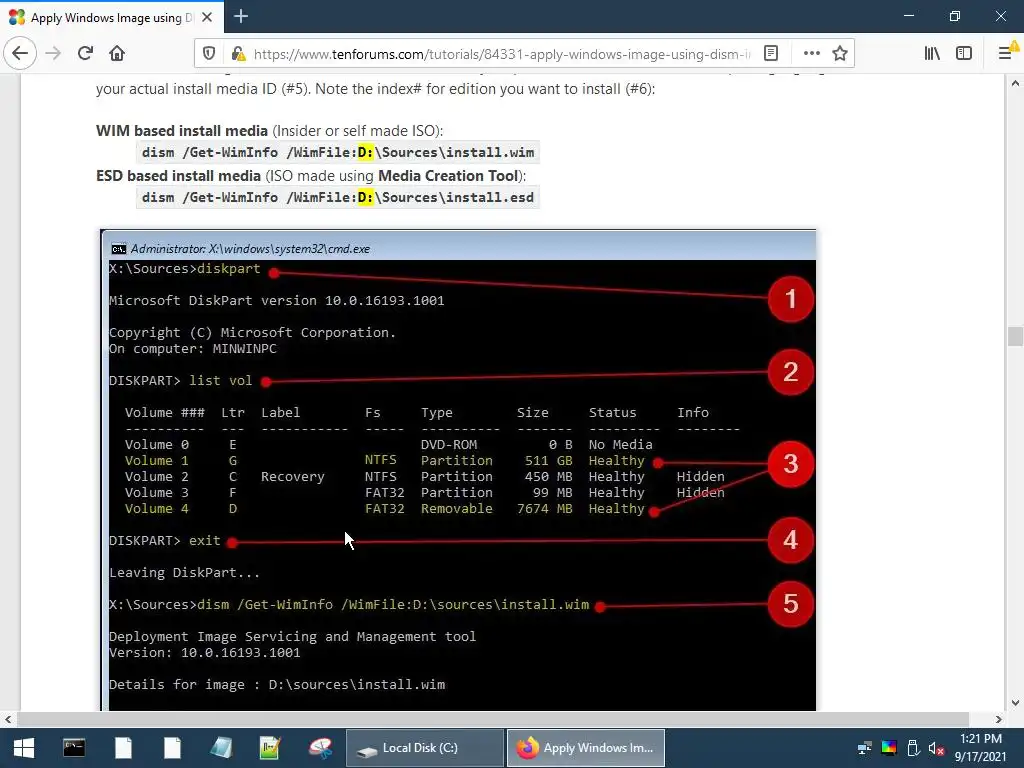Click the forward navigation arrow
Viewport: 1024px width, 768px height.
[54, 53]
